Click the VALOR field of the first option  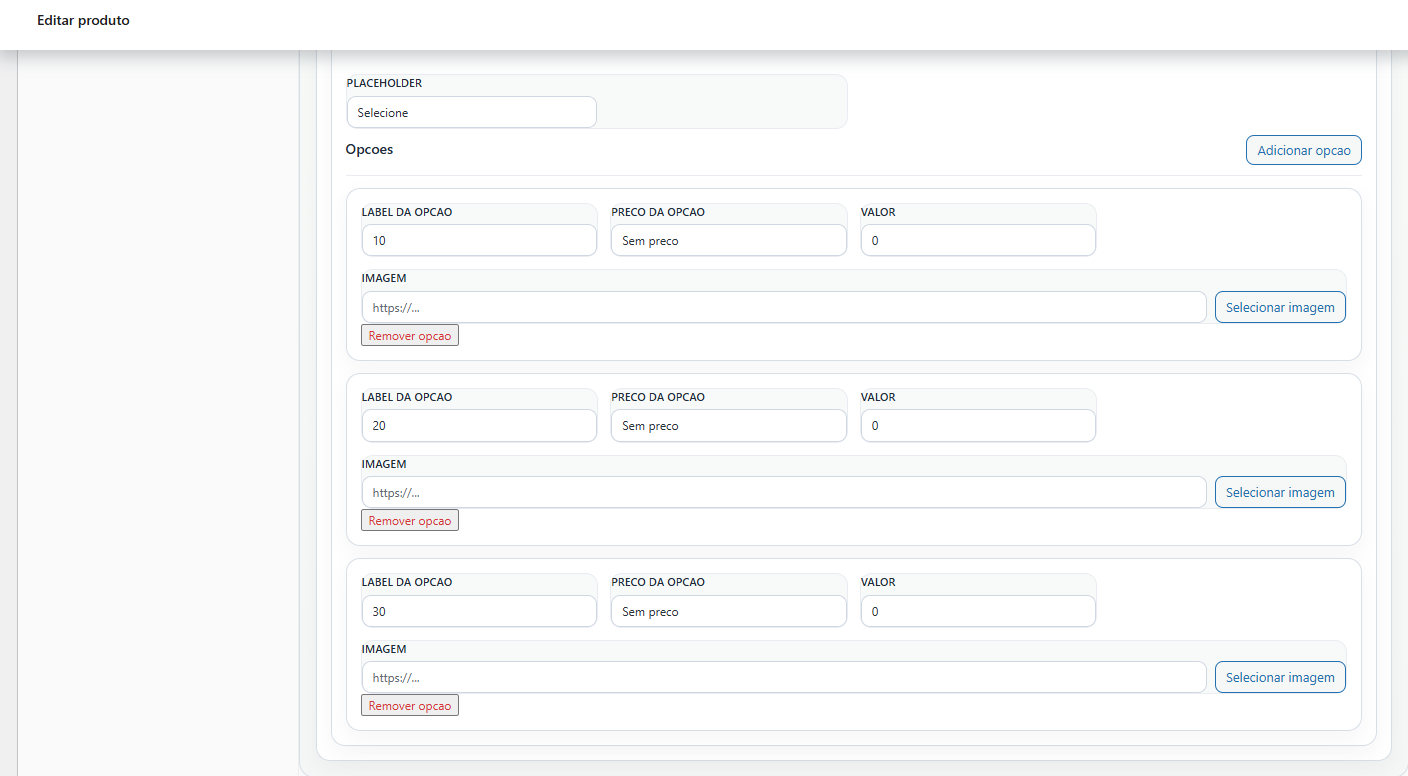click(977, 240)
